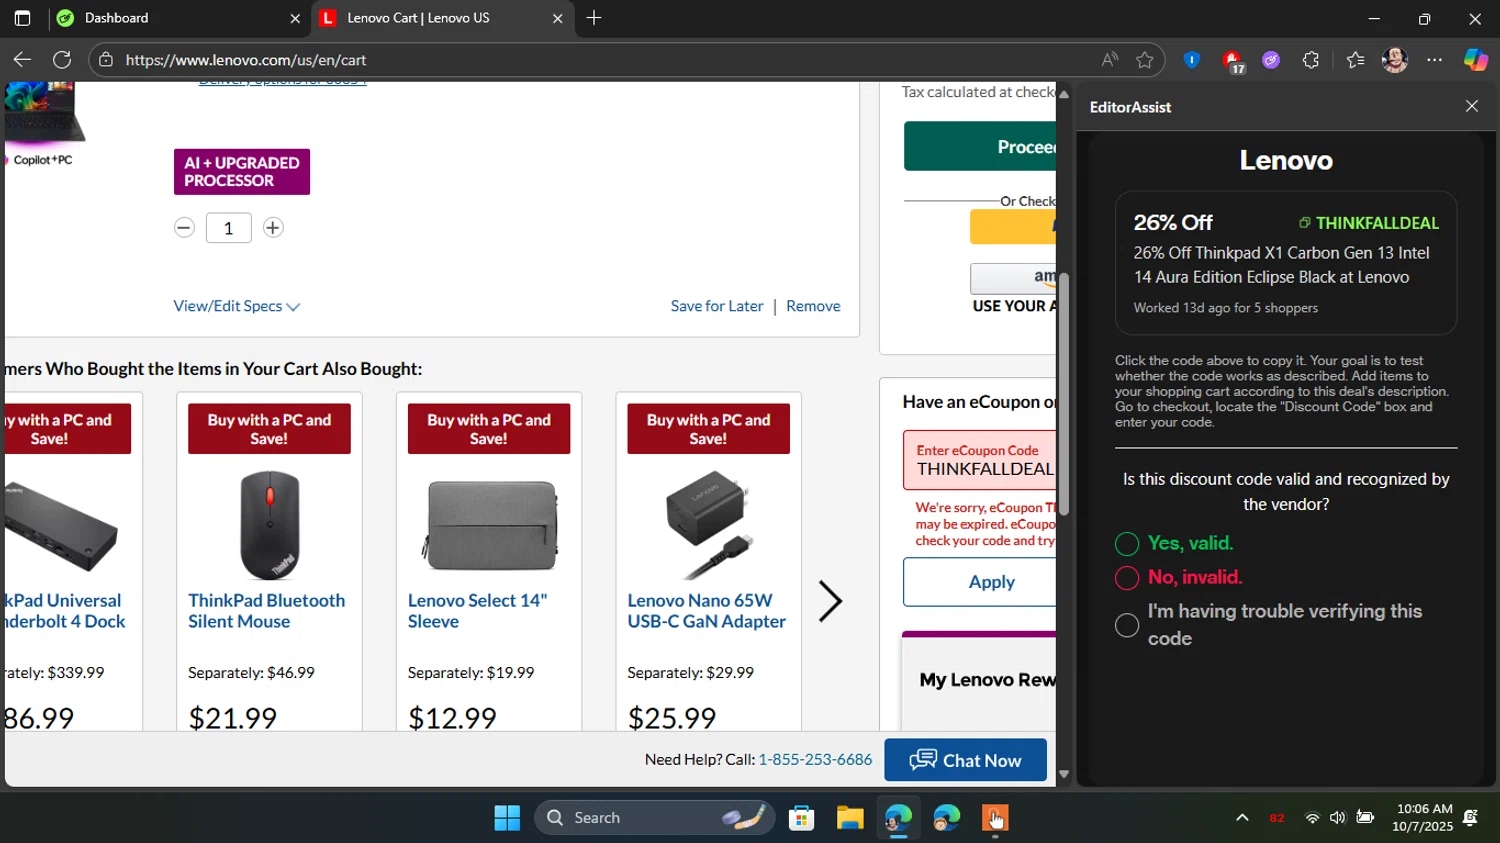Screen dimensions: 1500x843
Task: Click the 26% Off deal title
Action: [x=1173, y=223]
